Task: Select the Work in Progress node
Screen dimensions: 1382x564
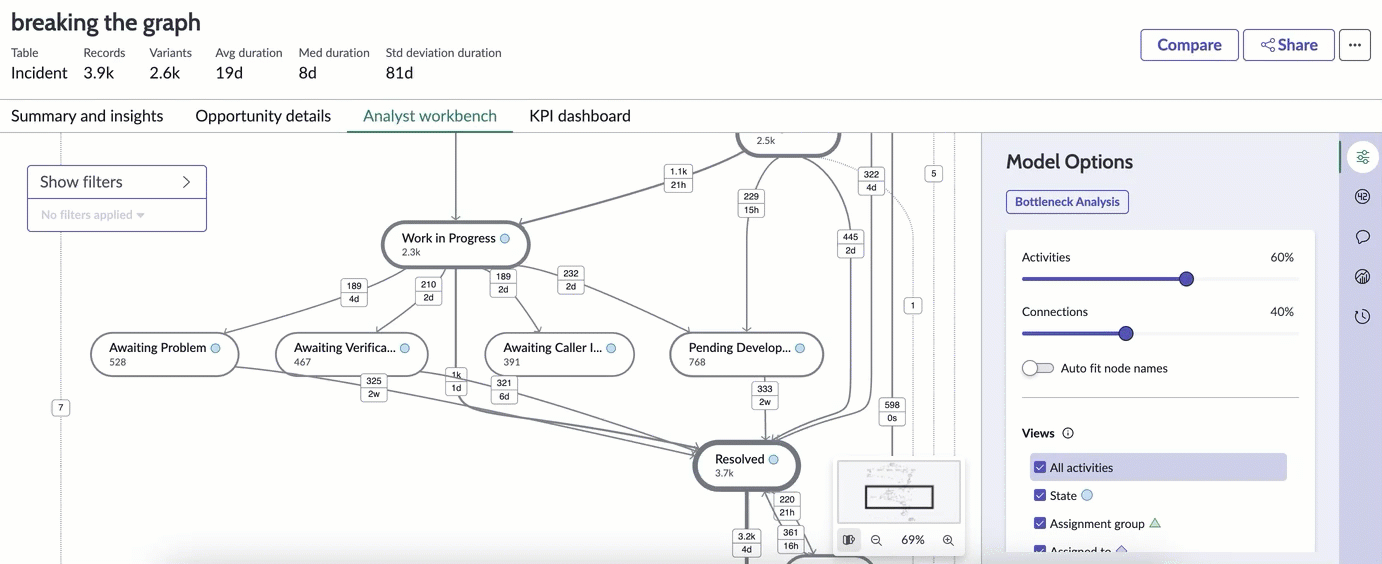Action: pos(456,244)
